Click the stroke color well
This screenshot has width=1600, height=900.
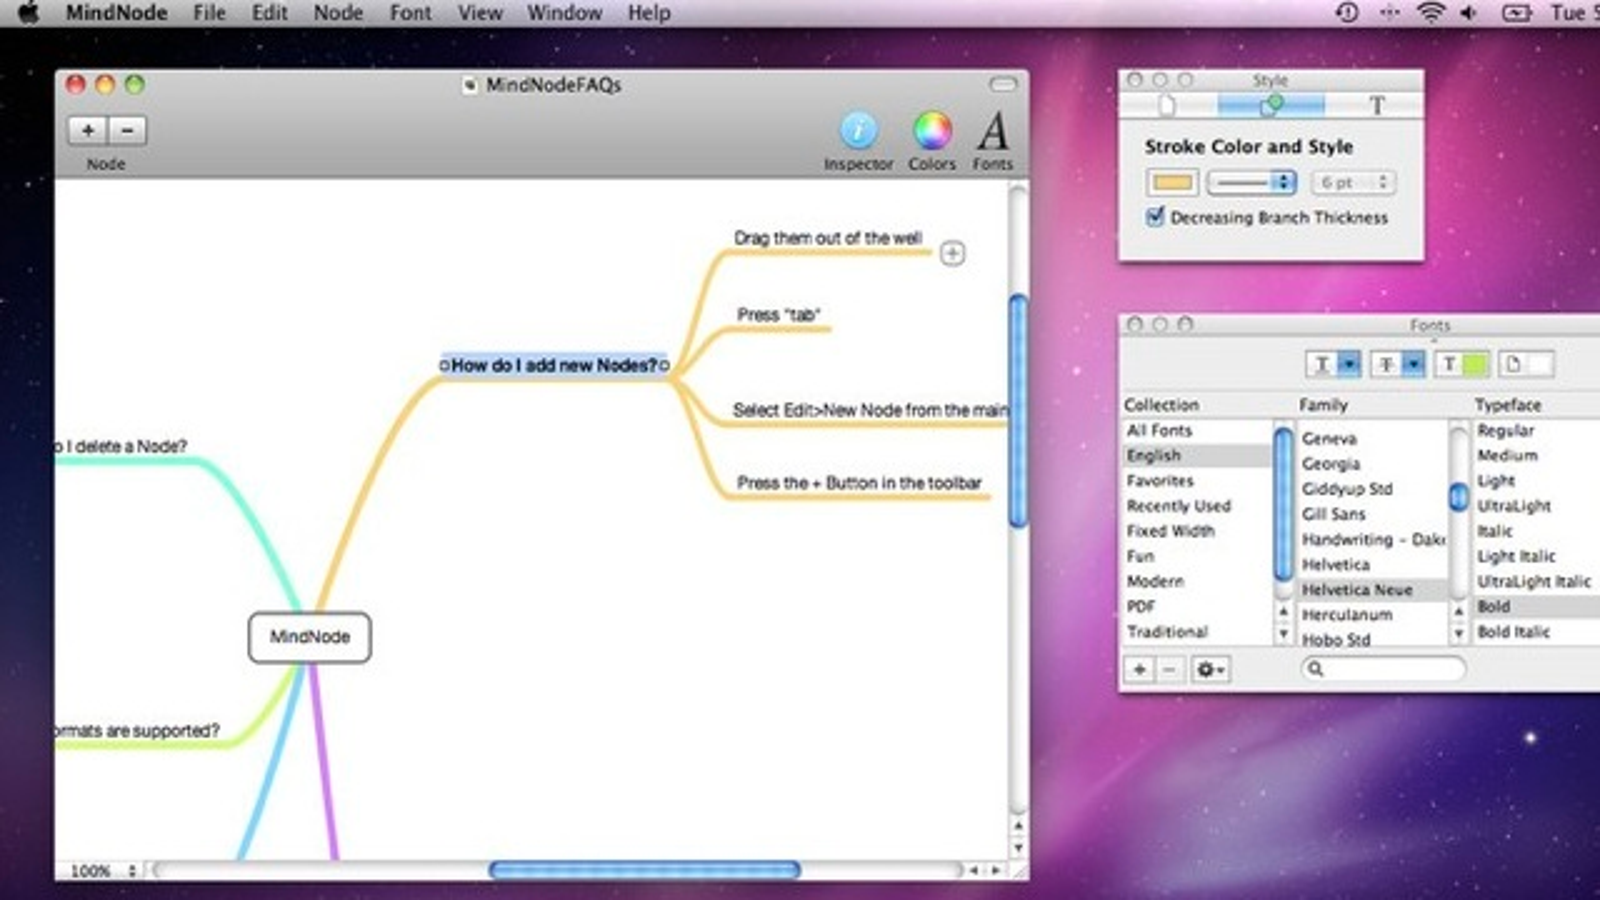coord(1172,183)
